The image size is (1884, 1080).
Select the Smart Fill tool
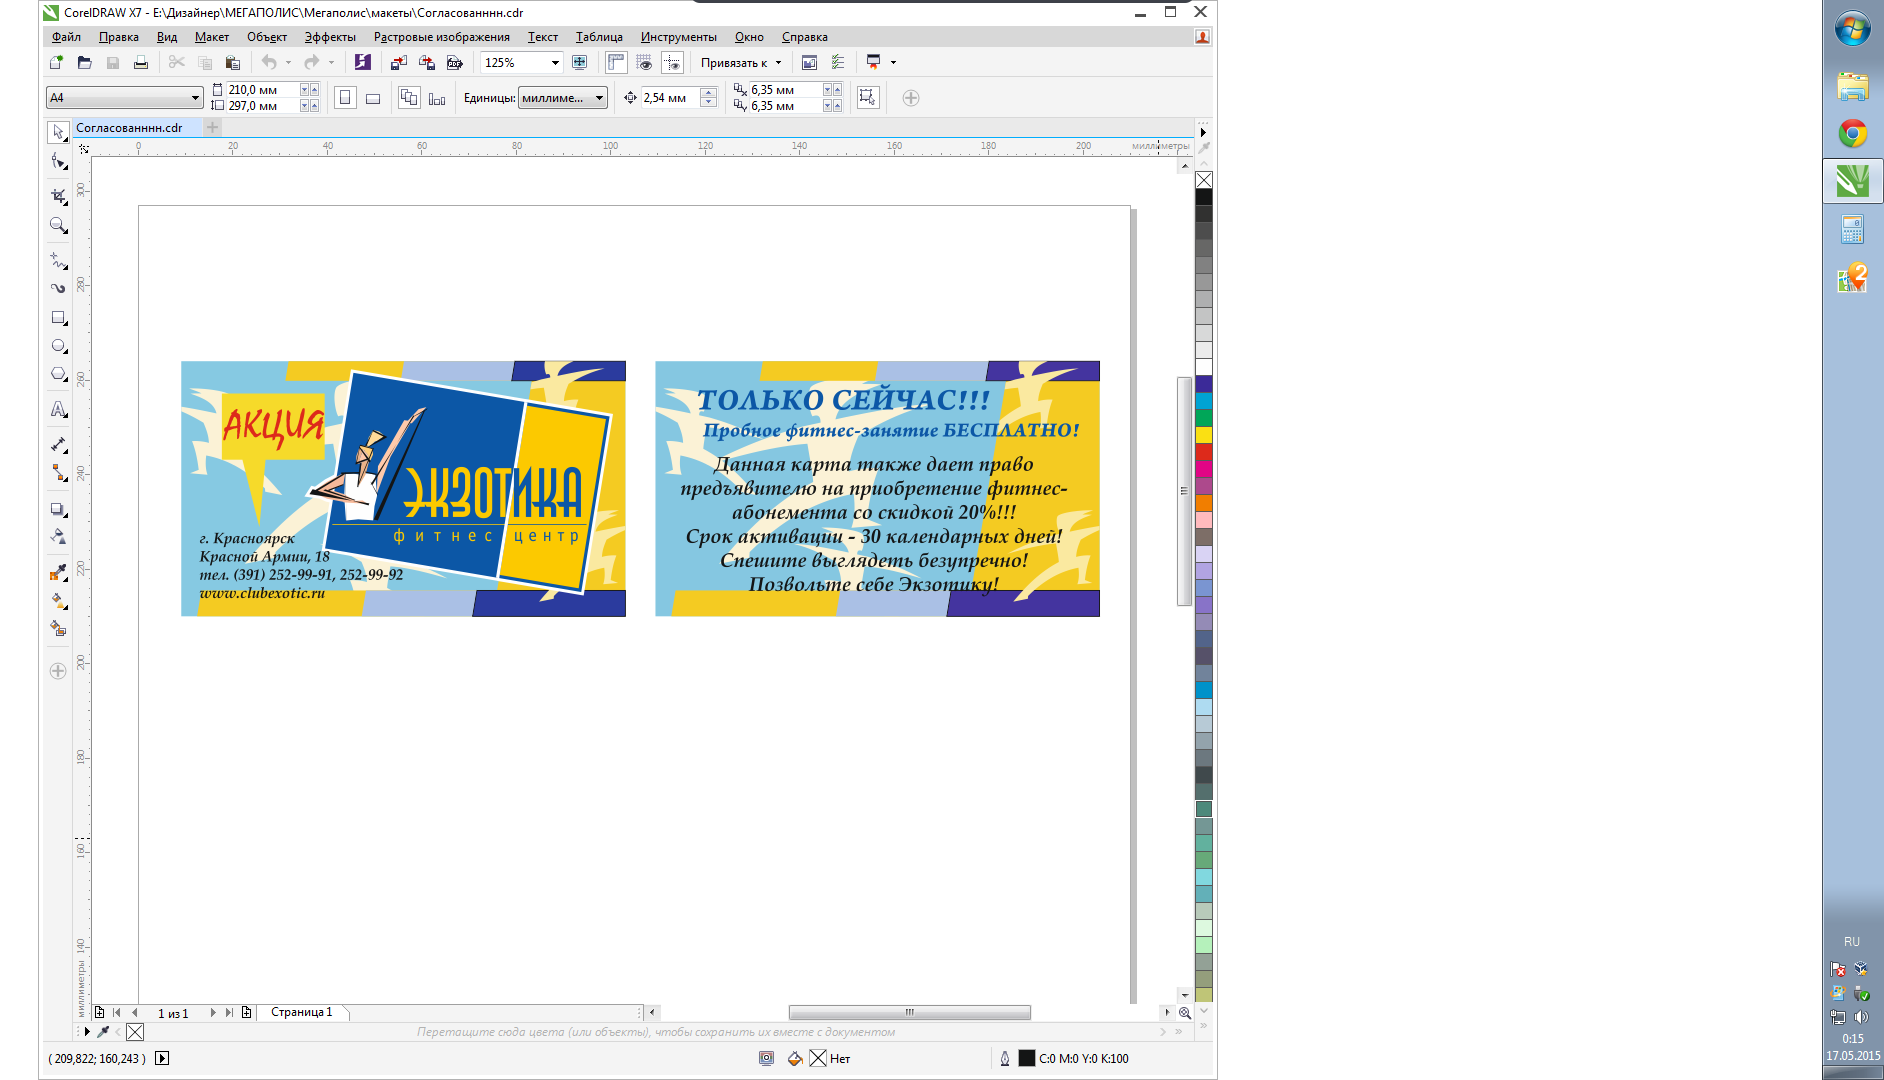click(x=58, y=628)
